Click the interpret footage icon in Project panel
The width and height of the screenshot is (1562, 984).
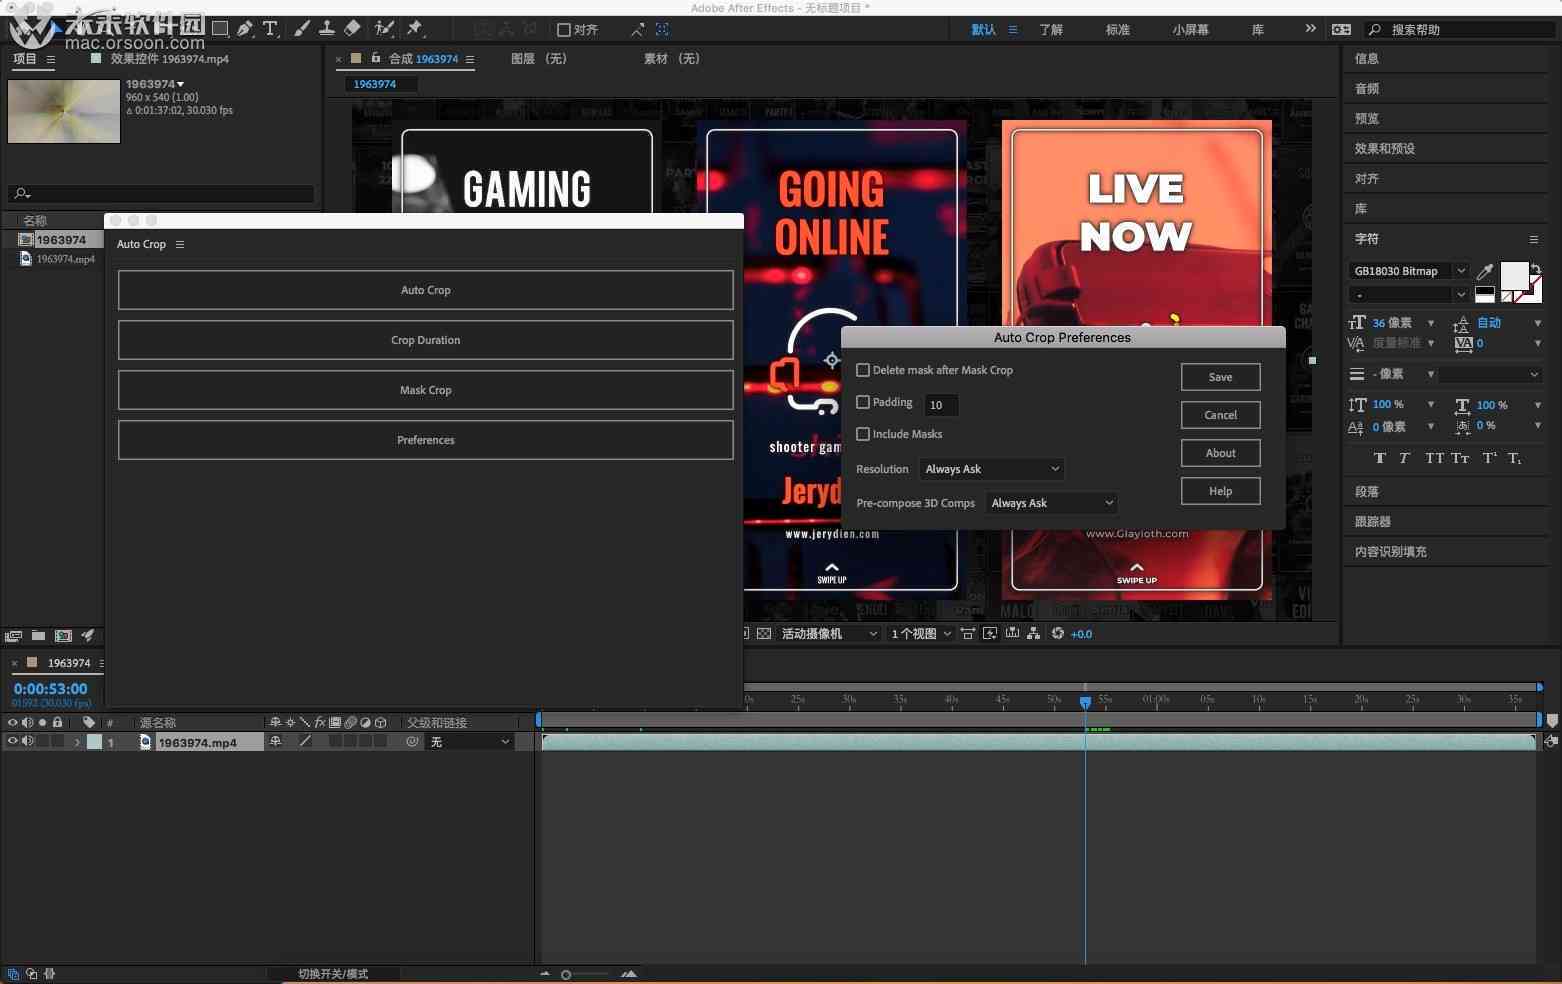[x=14, y=636]
